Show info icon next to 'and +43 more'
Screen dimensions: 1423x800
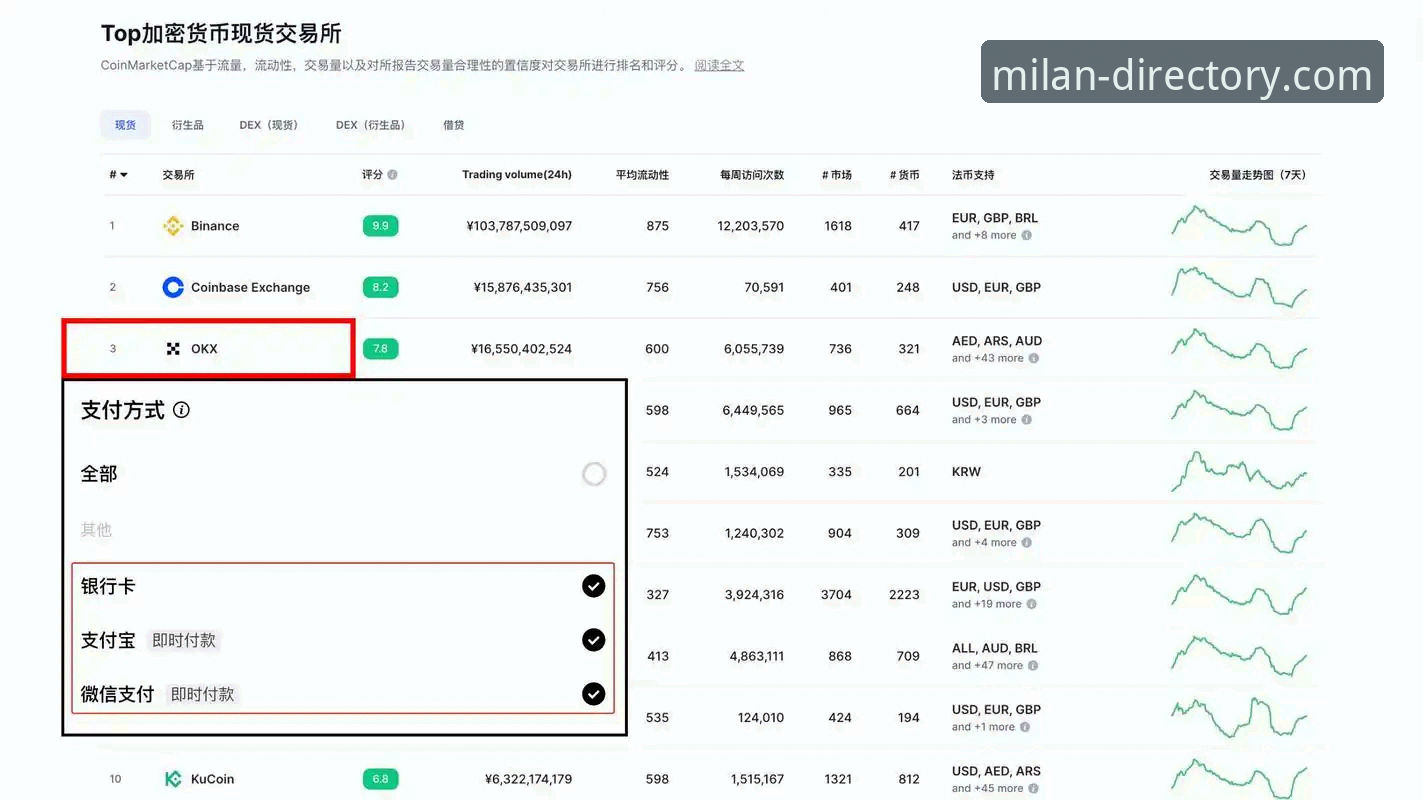[1033, 359]
